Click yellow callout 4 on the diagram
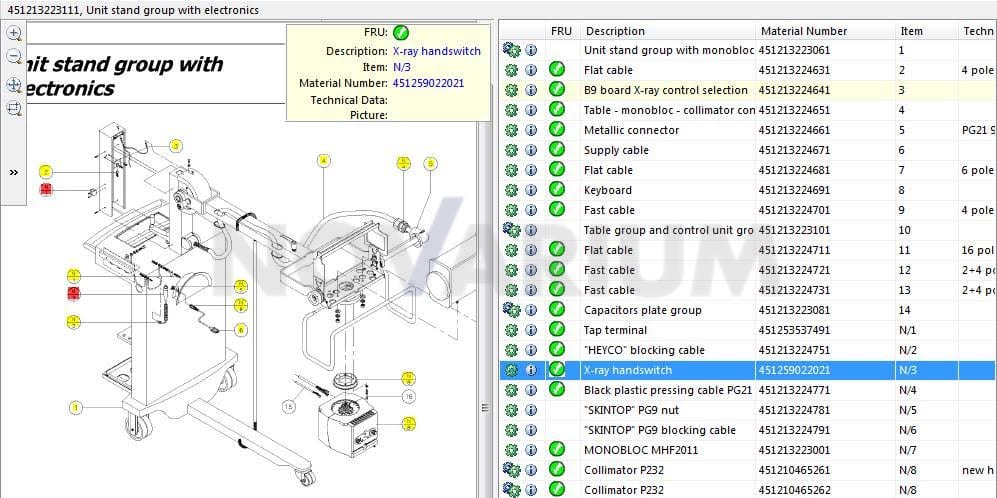The width and height of the screenshot is (997, 498). click(324, 162)
